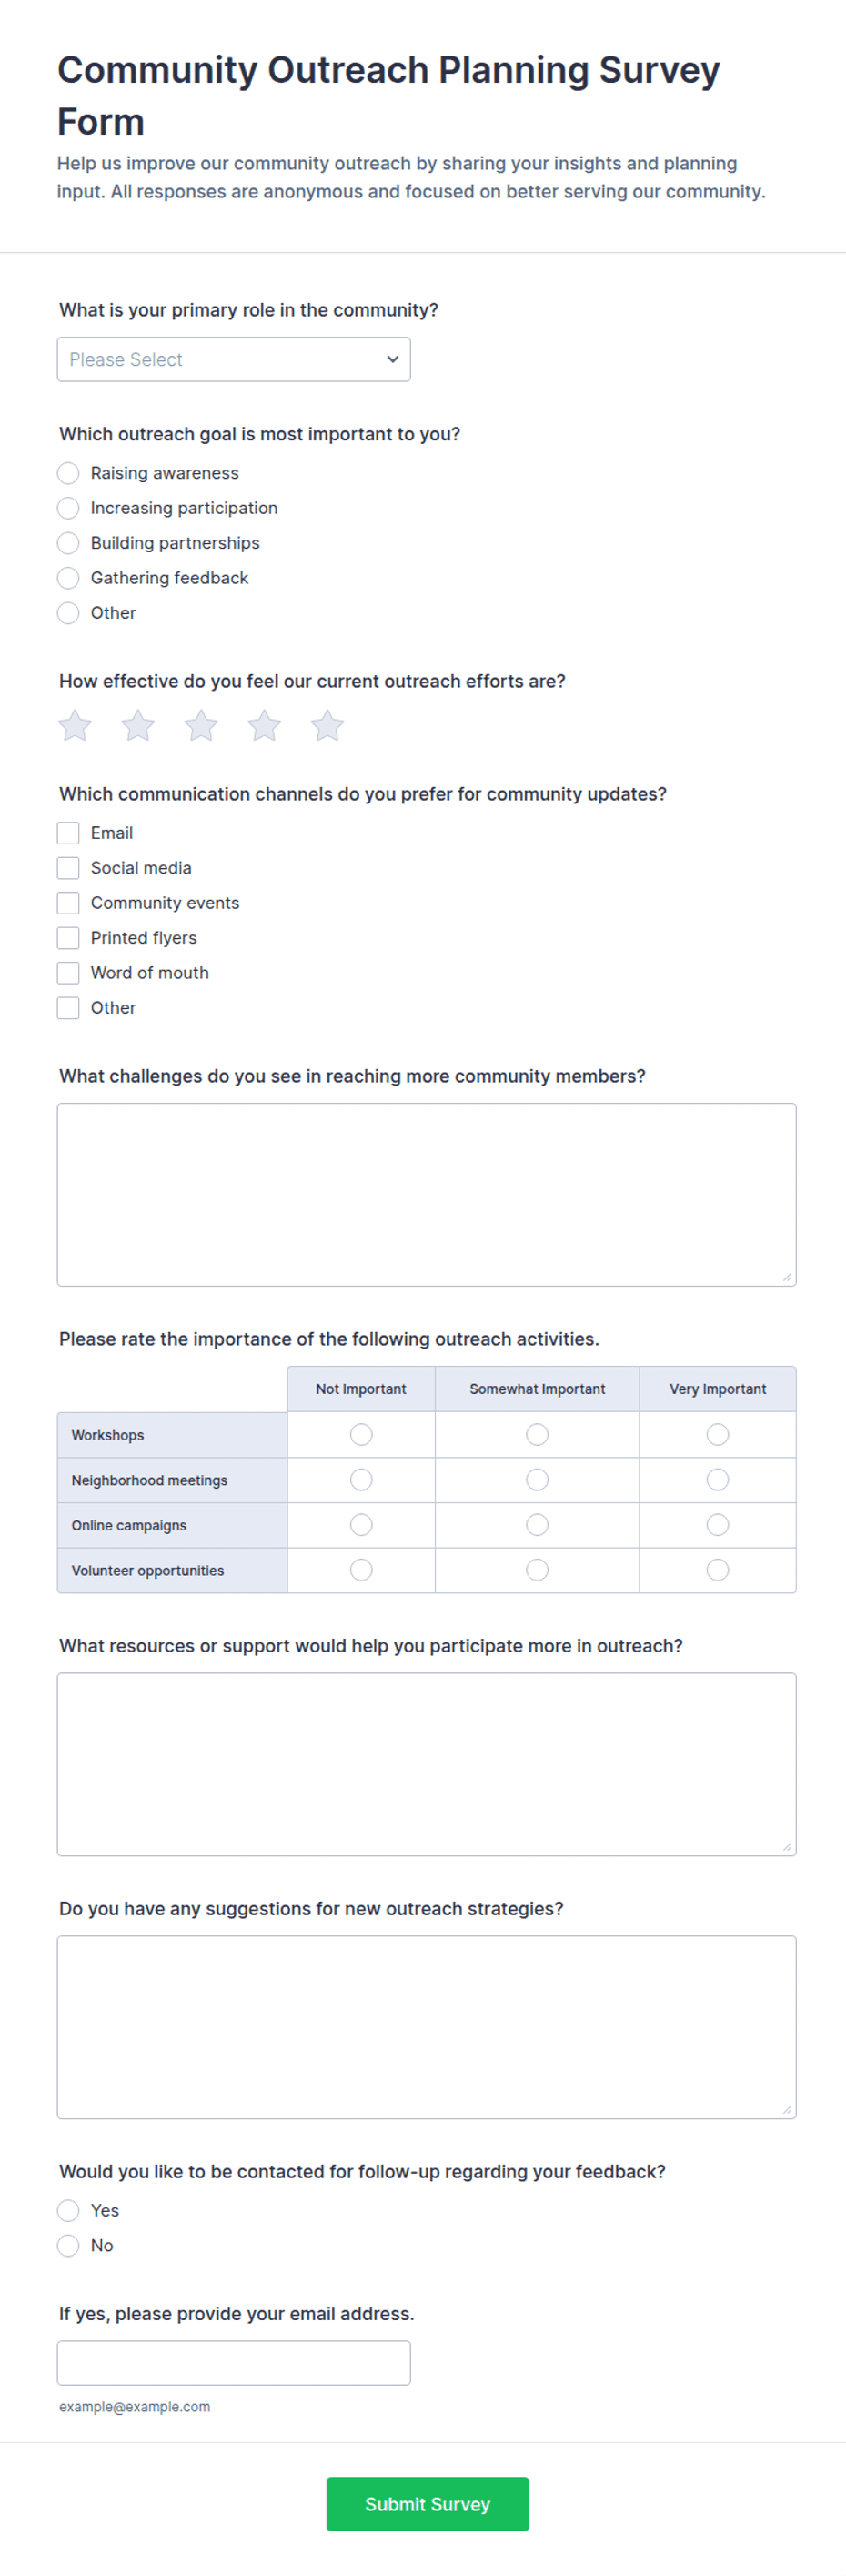This screenshot has width=846, height=2576.
Task: Mark Volunteer opportunities as Very Important
Action: click(x=718, y=1570)
